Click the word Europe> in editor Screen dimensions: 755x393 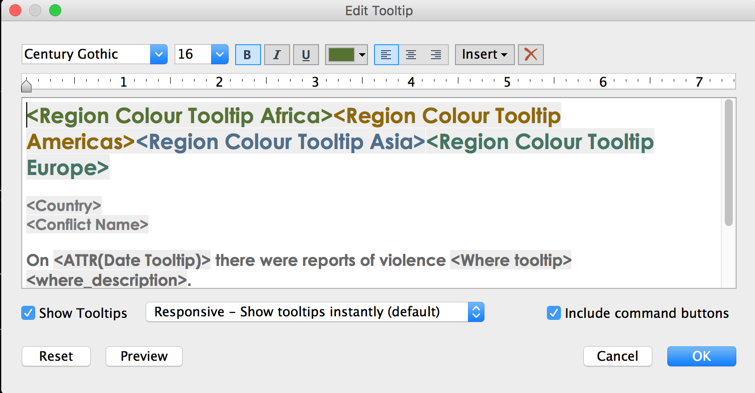click(68, 168)
